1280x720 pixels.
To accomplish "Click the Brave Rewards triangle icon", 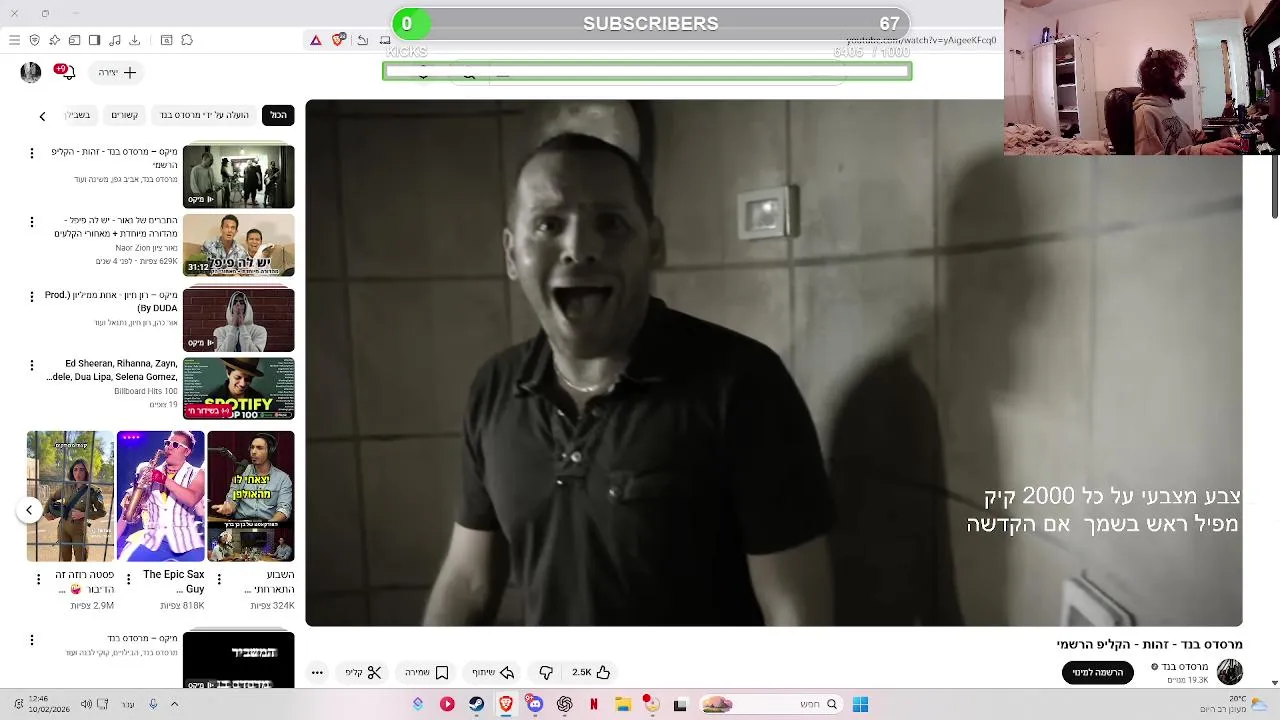I will [x=315, y=40].
